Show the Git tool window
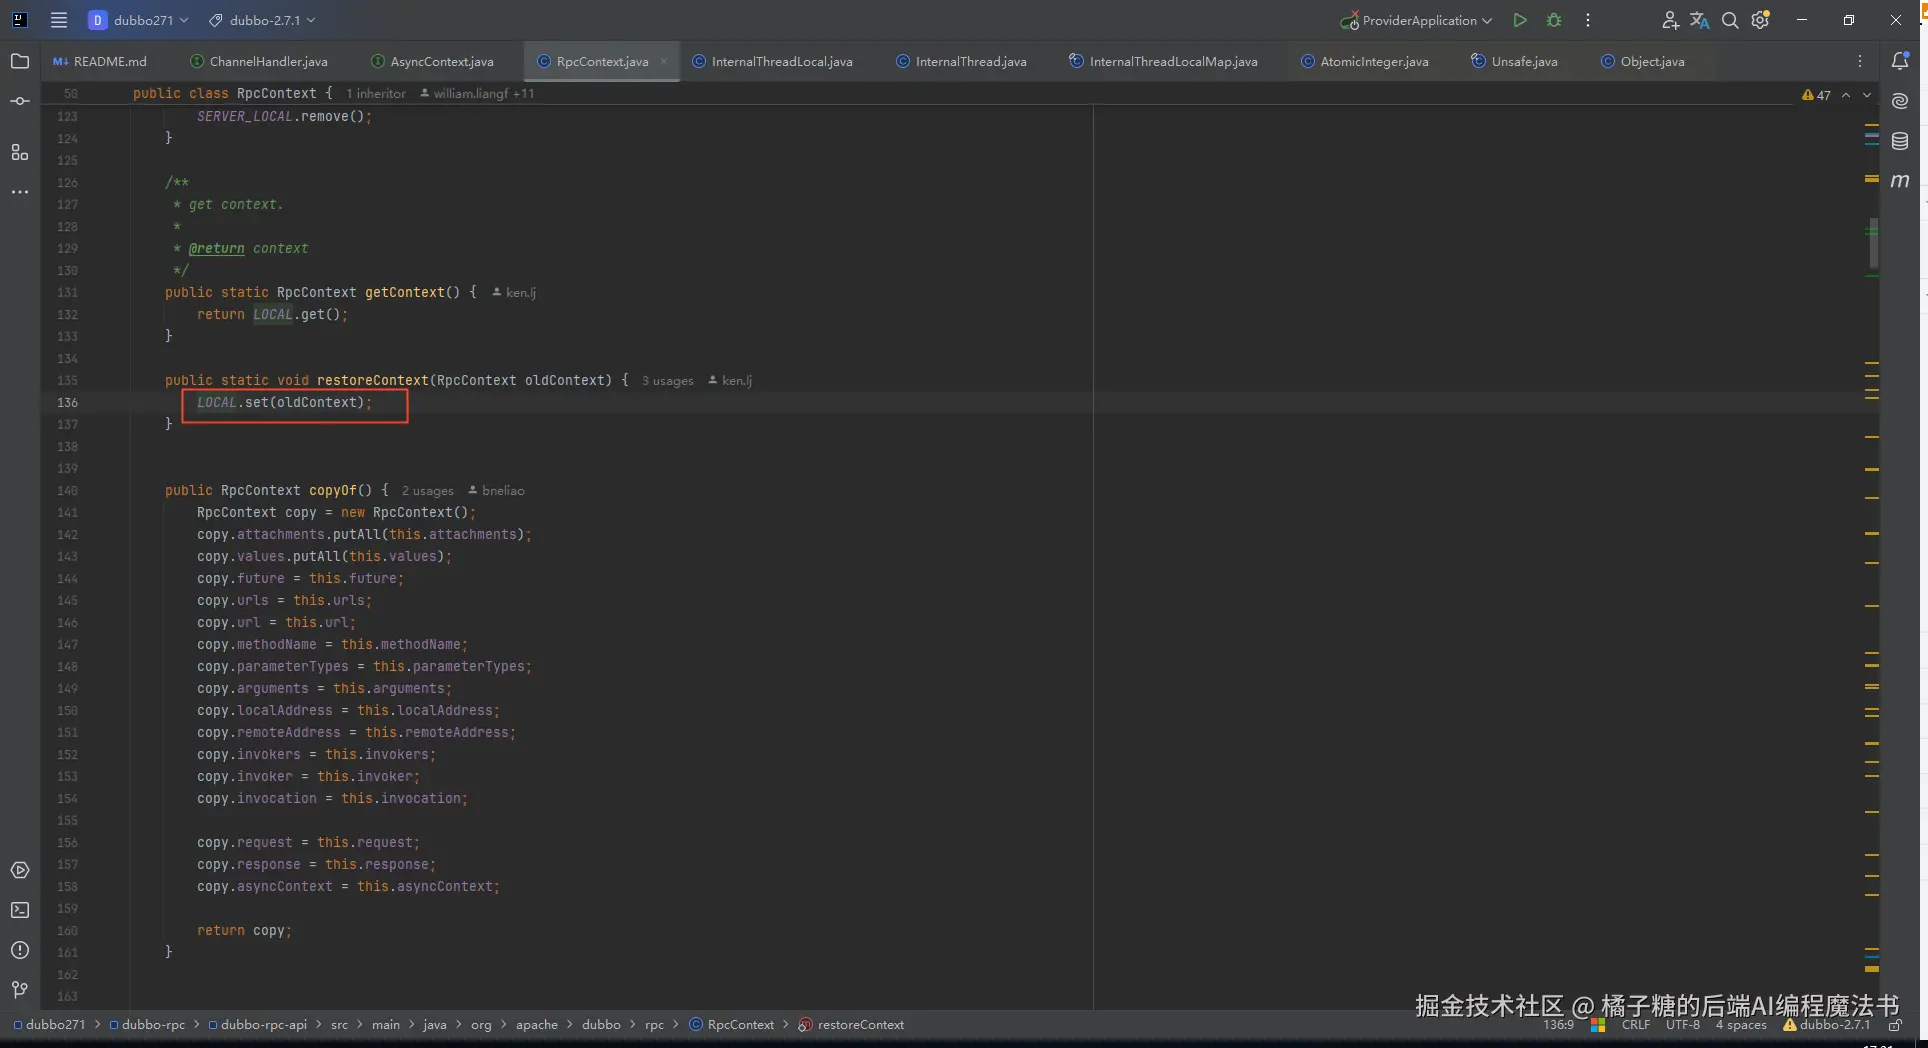Image resolution: width=1928 pixels, height=1048 pixels. [20, 990]
